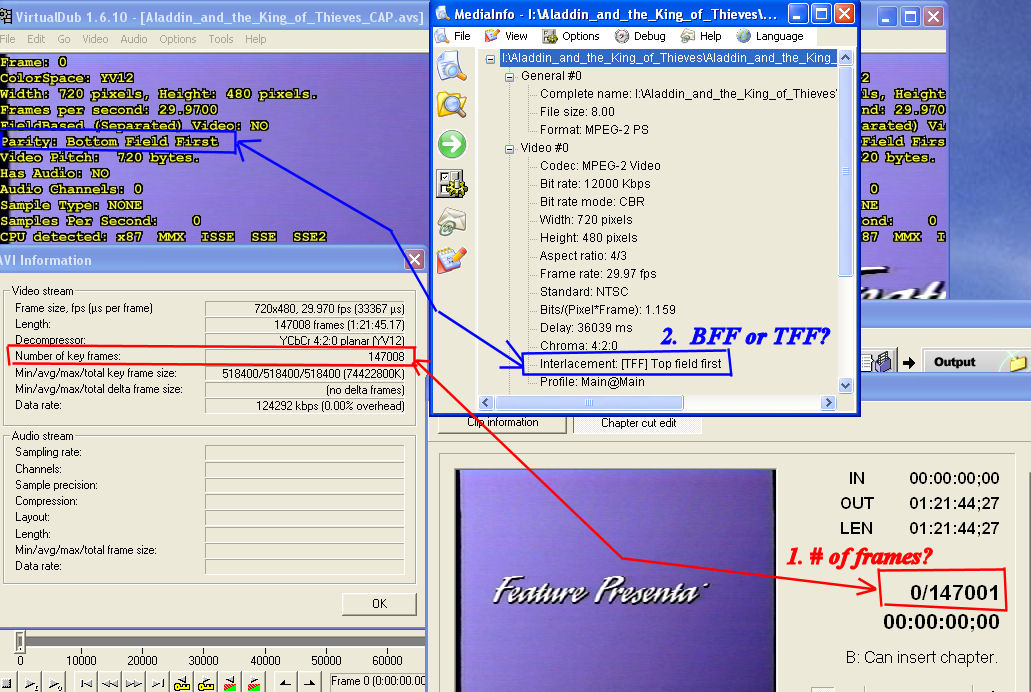Click previous key frame icon with key
The image size is (1031, 692).
tap(182, 684)
